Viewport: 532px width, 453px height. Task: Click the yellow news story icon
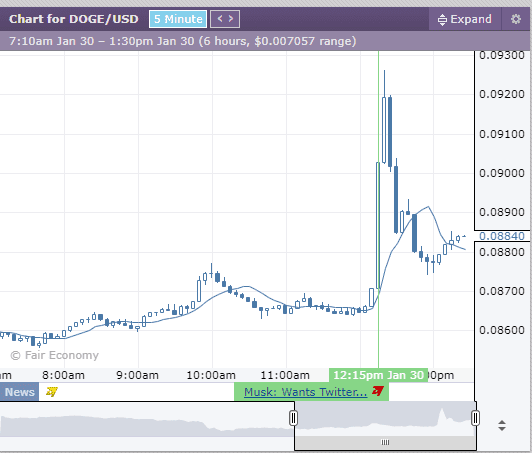(52, 392)
